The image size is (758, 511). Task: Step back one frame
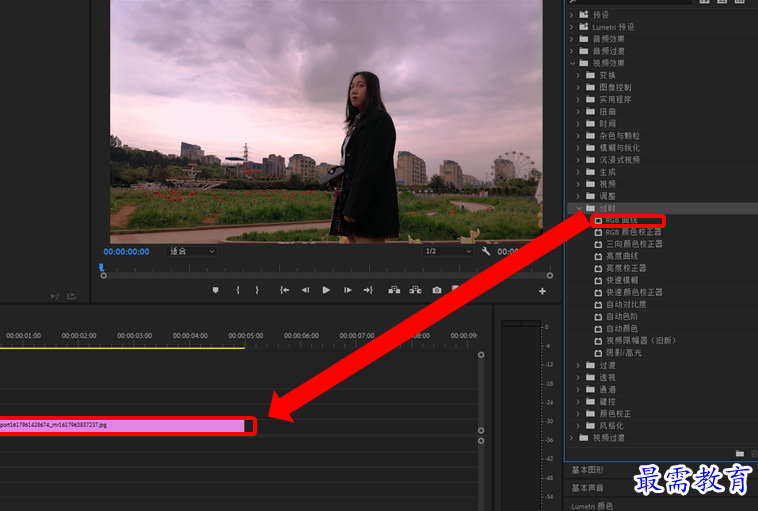coord(306,290)
